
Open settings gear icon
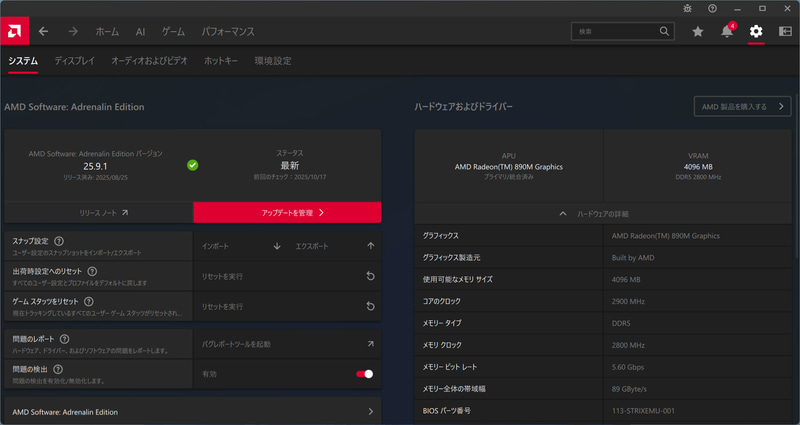756,31
